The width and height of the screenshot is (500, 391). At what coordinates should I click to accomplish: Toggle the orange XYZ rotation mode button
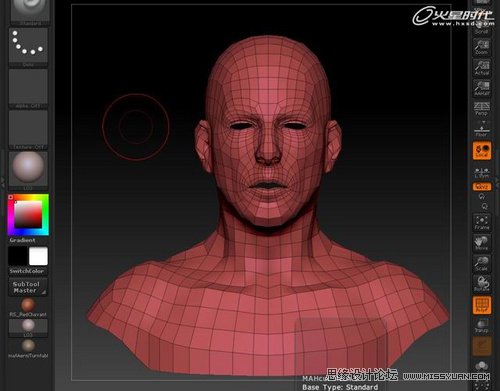482,187
